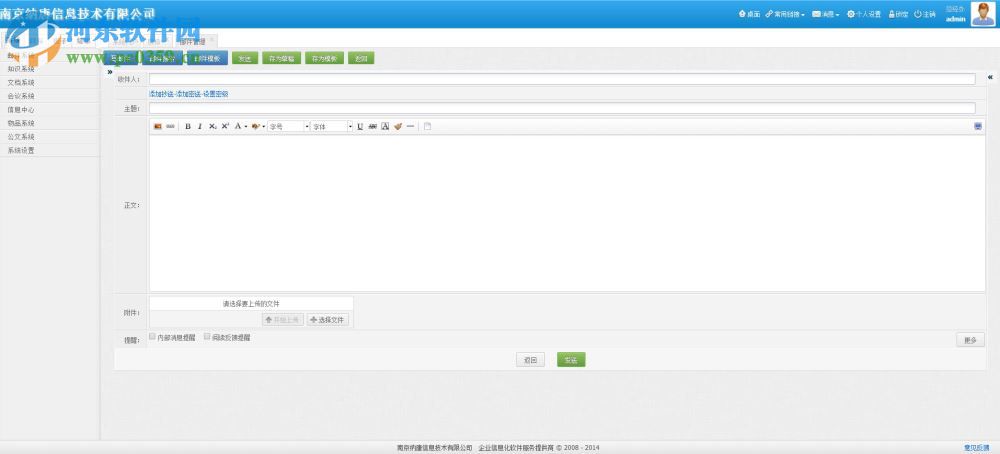Click 注销 to log out
The image size is (1000, 454).
[x=925, y=14]
